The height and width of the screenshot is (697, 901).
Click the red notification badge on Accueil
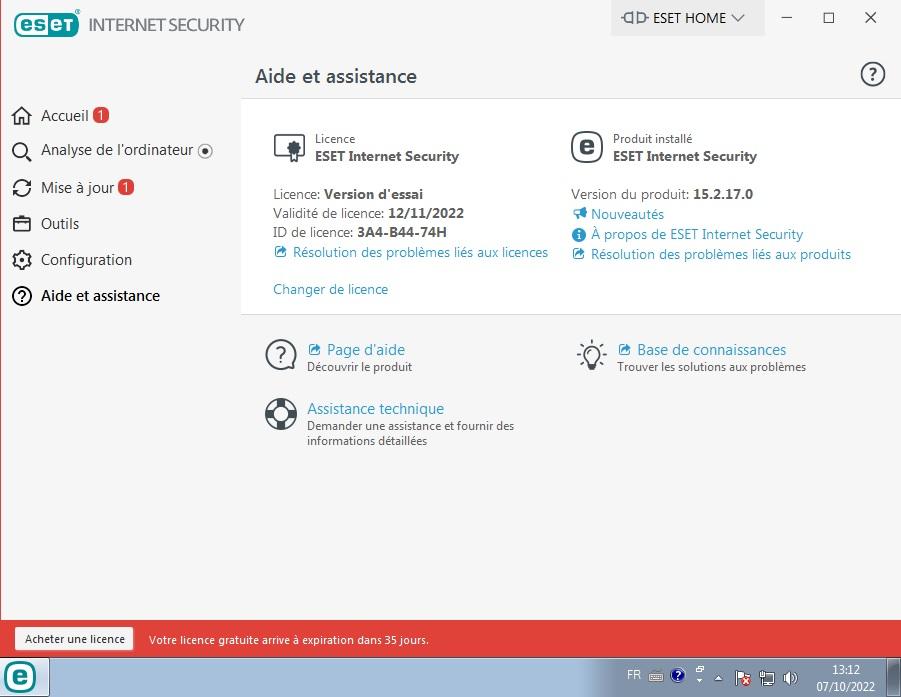(101, 115)
